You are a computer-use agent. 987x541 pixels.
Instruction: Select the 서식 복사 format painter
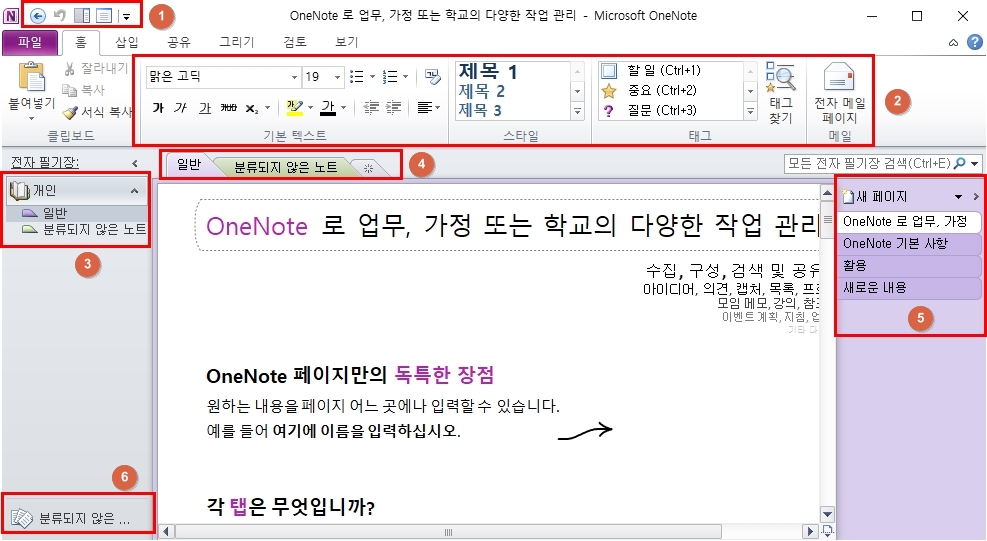coord(98,112)
